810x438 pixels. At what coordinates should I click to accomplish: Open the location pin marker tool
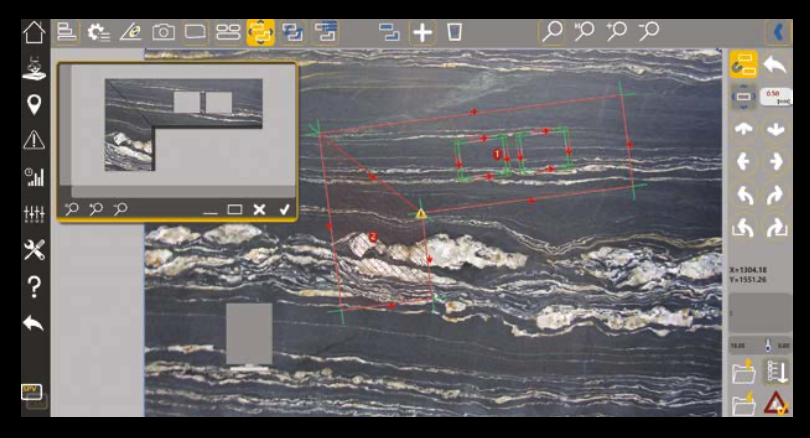point(34,104)
